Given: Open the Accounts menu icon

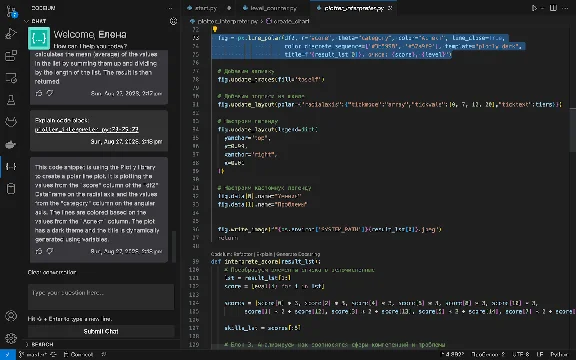Looking at the screenshot, I should (11, 316).
